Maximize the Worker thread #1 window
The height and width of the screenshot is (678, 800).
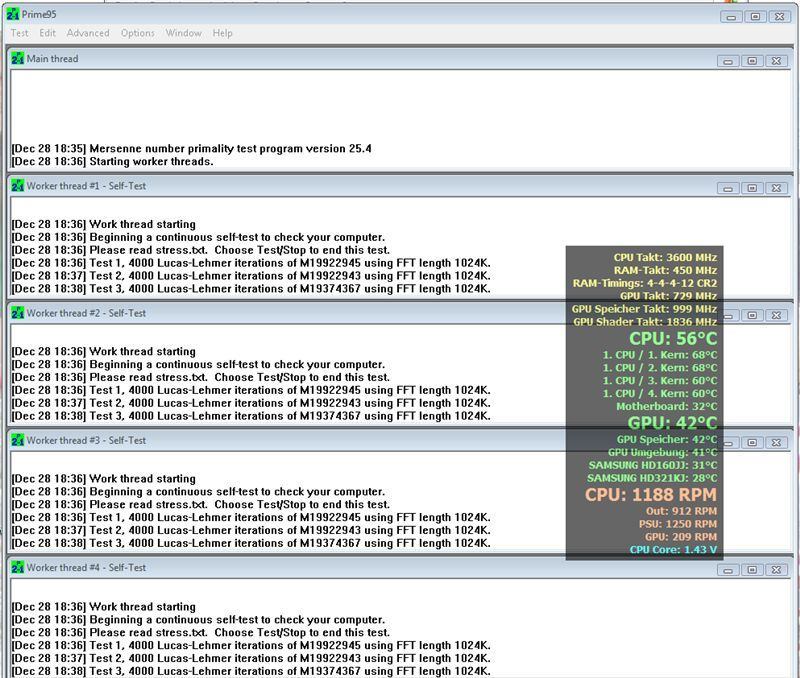[752, 188]
